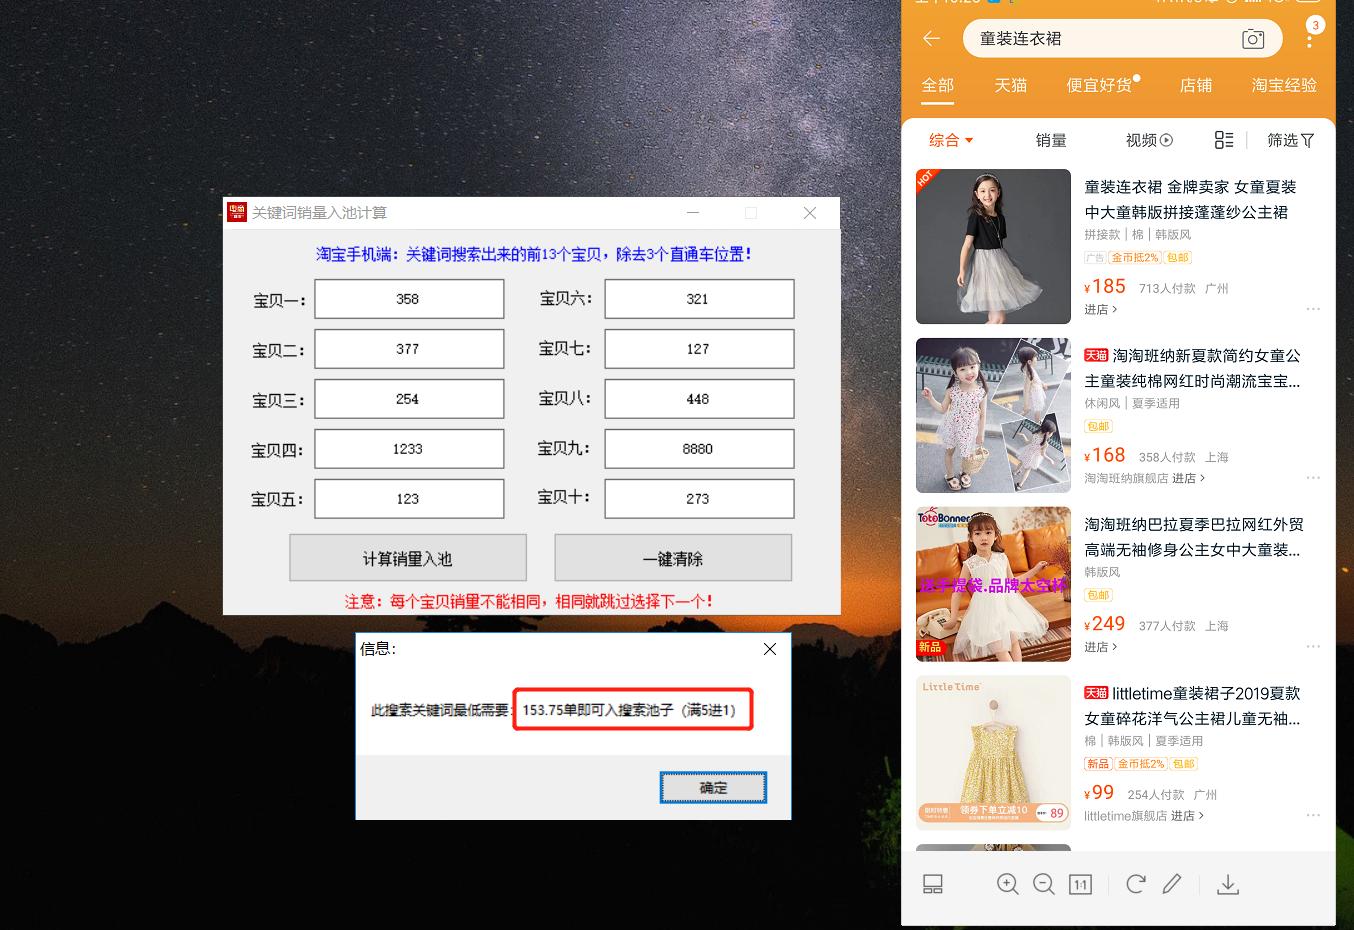Viewport: 1354px width, 930px height.
Task: Click the 视频 play filter
Action: click(x=1149, y=140)
